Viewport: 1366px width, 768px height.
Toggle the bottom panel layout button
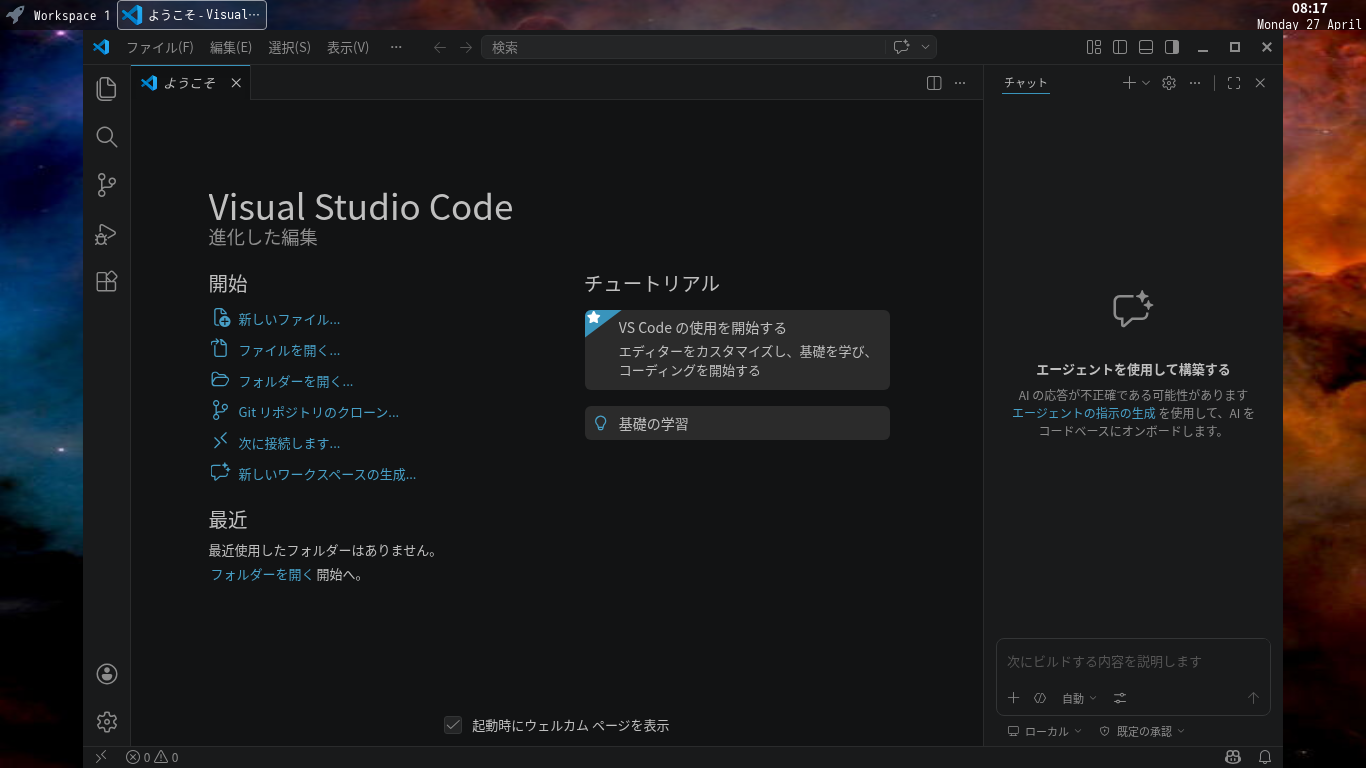[x=1146, y=47]
